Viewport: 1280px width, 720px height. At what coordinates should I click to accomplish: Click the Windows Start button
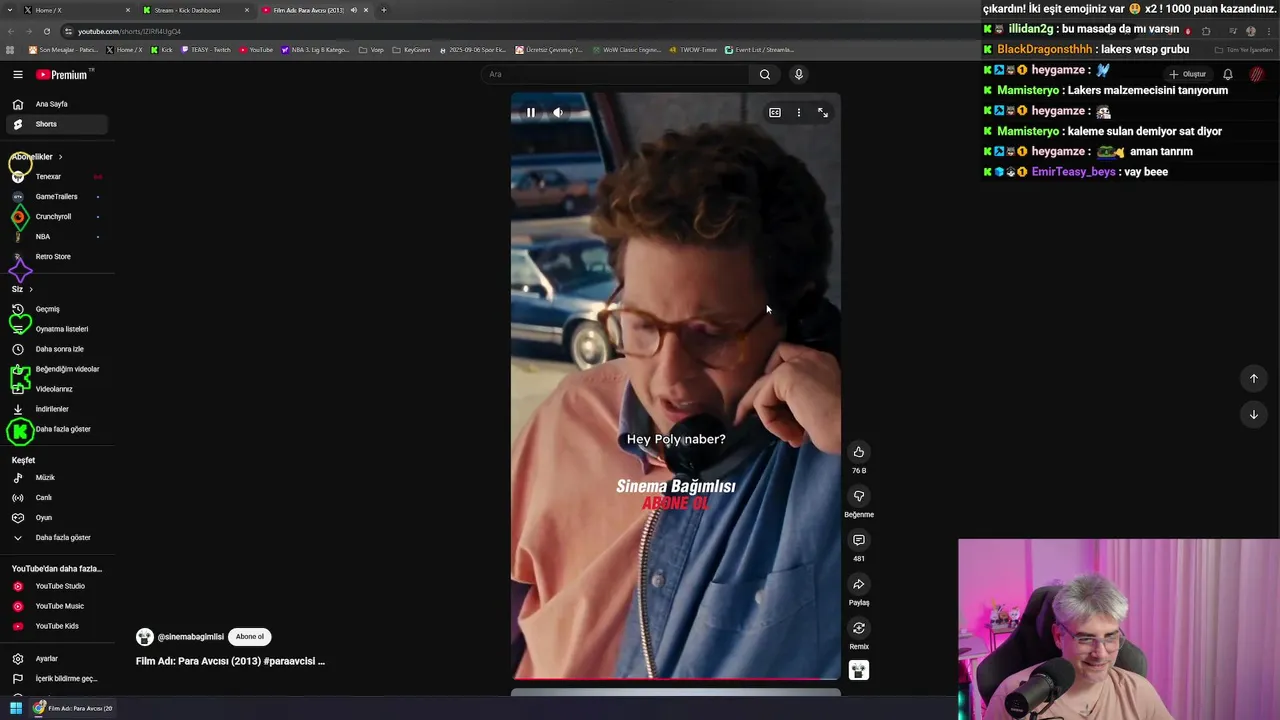(16, 708)
